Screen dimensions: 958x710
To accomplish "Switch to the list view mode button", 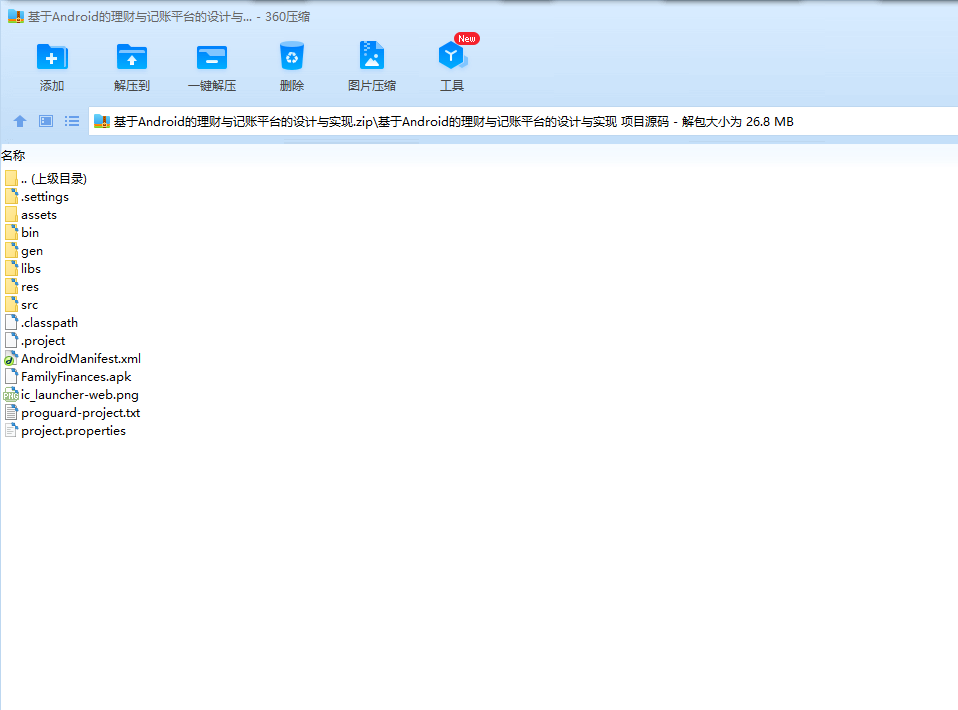I will (72, 121).
